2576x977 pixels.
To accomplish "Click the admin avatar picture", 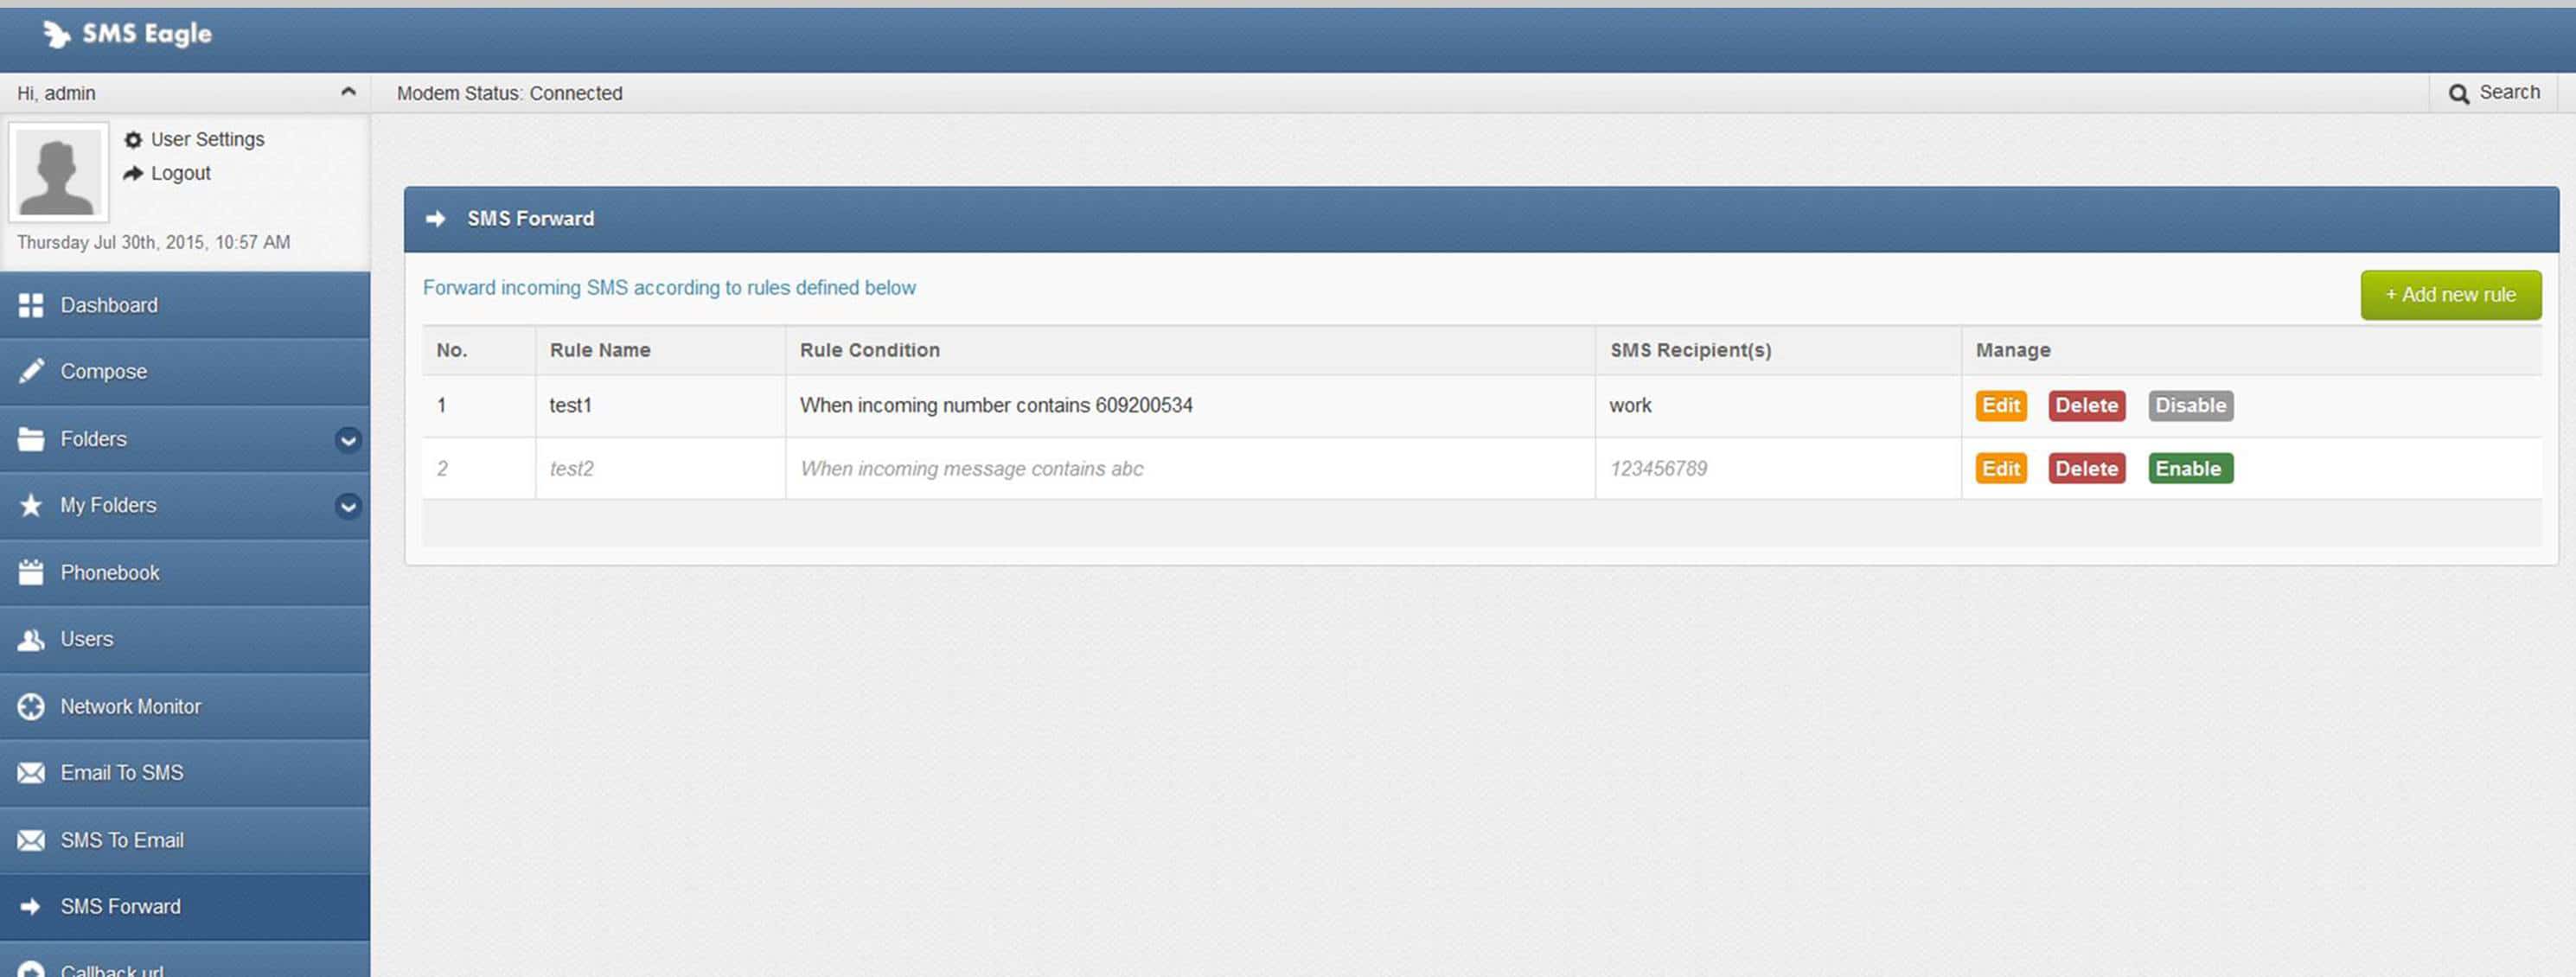I will (x=58, y=173).
